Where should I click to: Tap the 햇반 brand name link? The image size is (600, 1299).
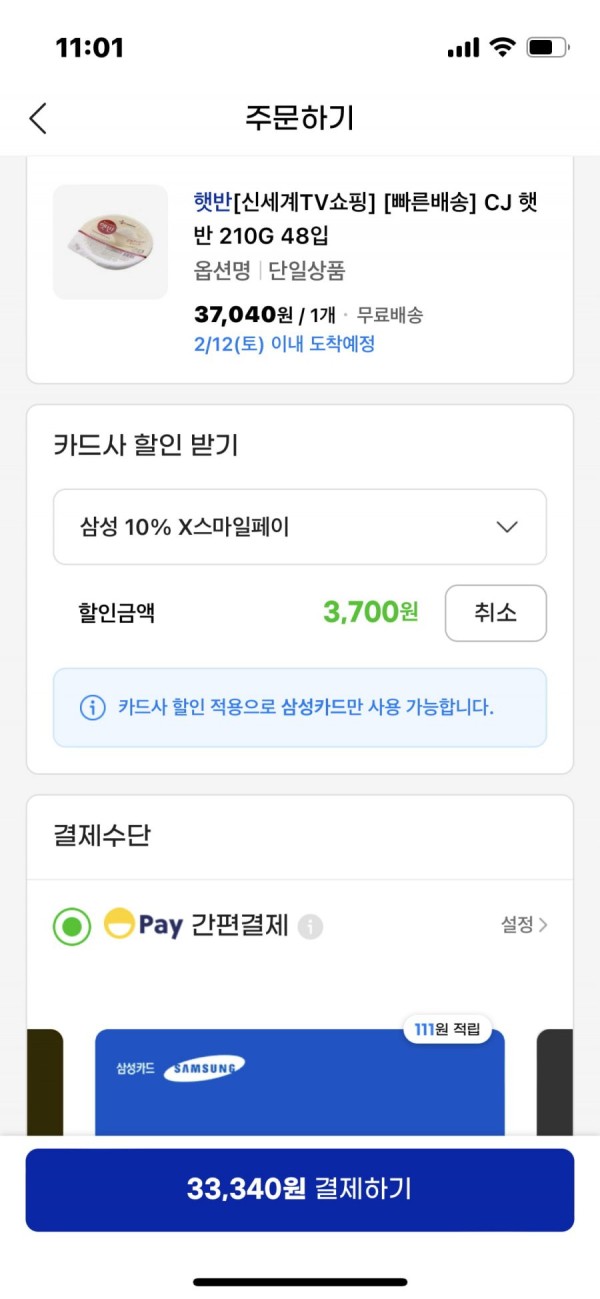212,203
